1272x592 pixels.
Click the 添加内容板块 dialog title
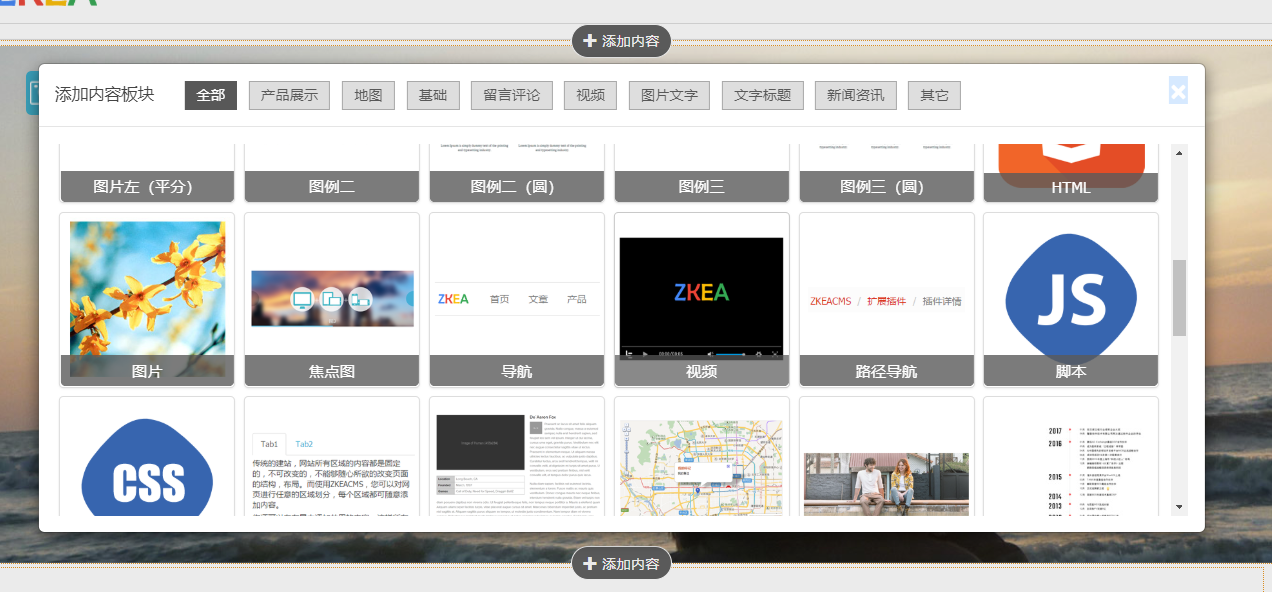click(x=105, y=95)
